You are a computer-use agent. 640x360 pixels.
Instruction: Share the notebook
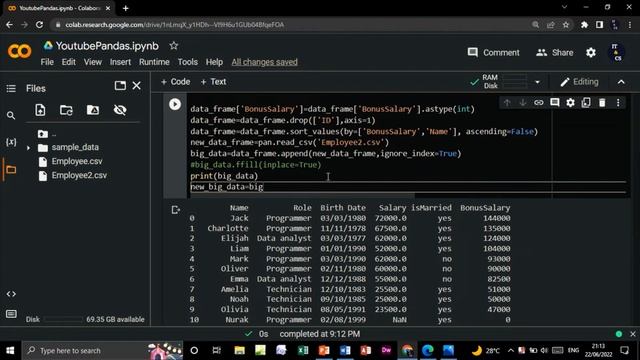(555, 53)
